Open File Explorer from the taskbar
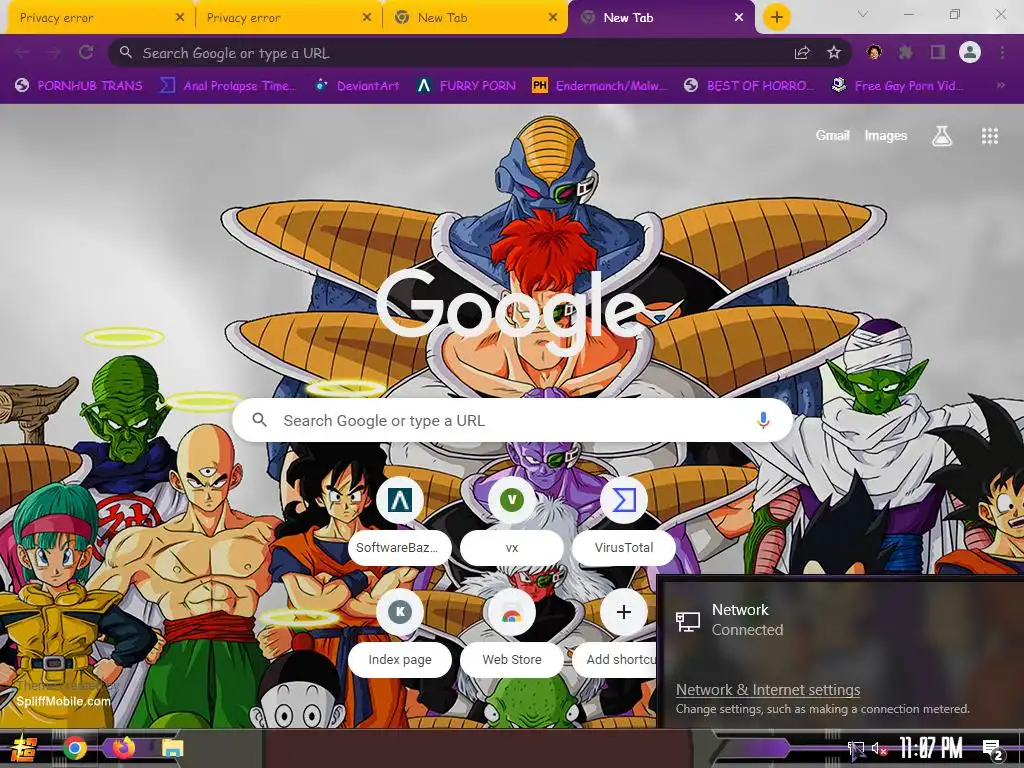This screenshot has width=1024, height=768. click(172, 748)
